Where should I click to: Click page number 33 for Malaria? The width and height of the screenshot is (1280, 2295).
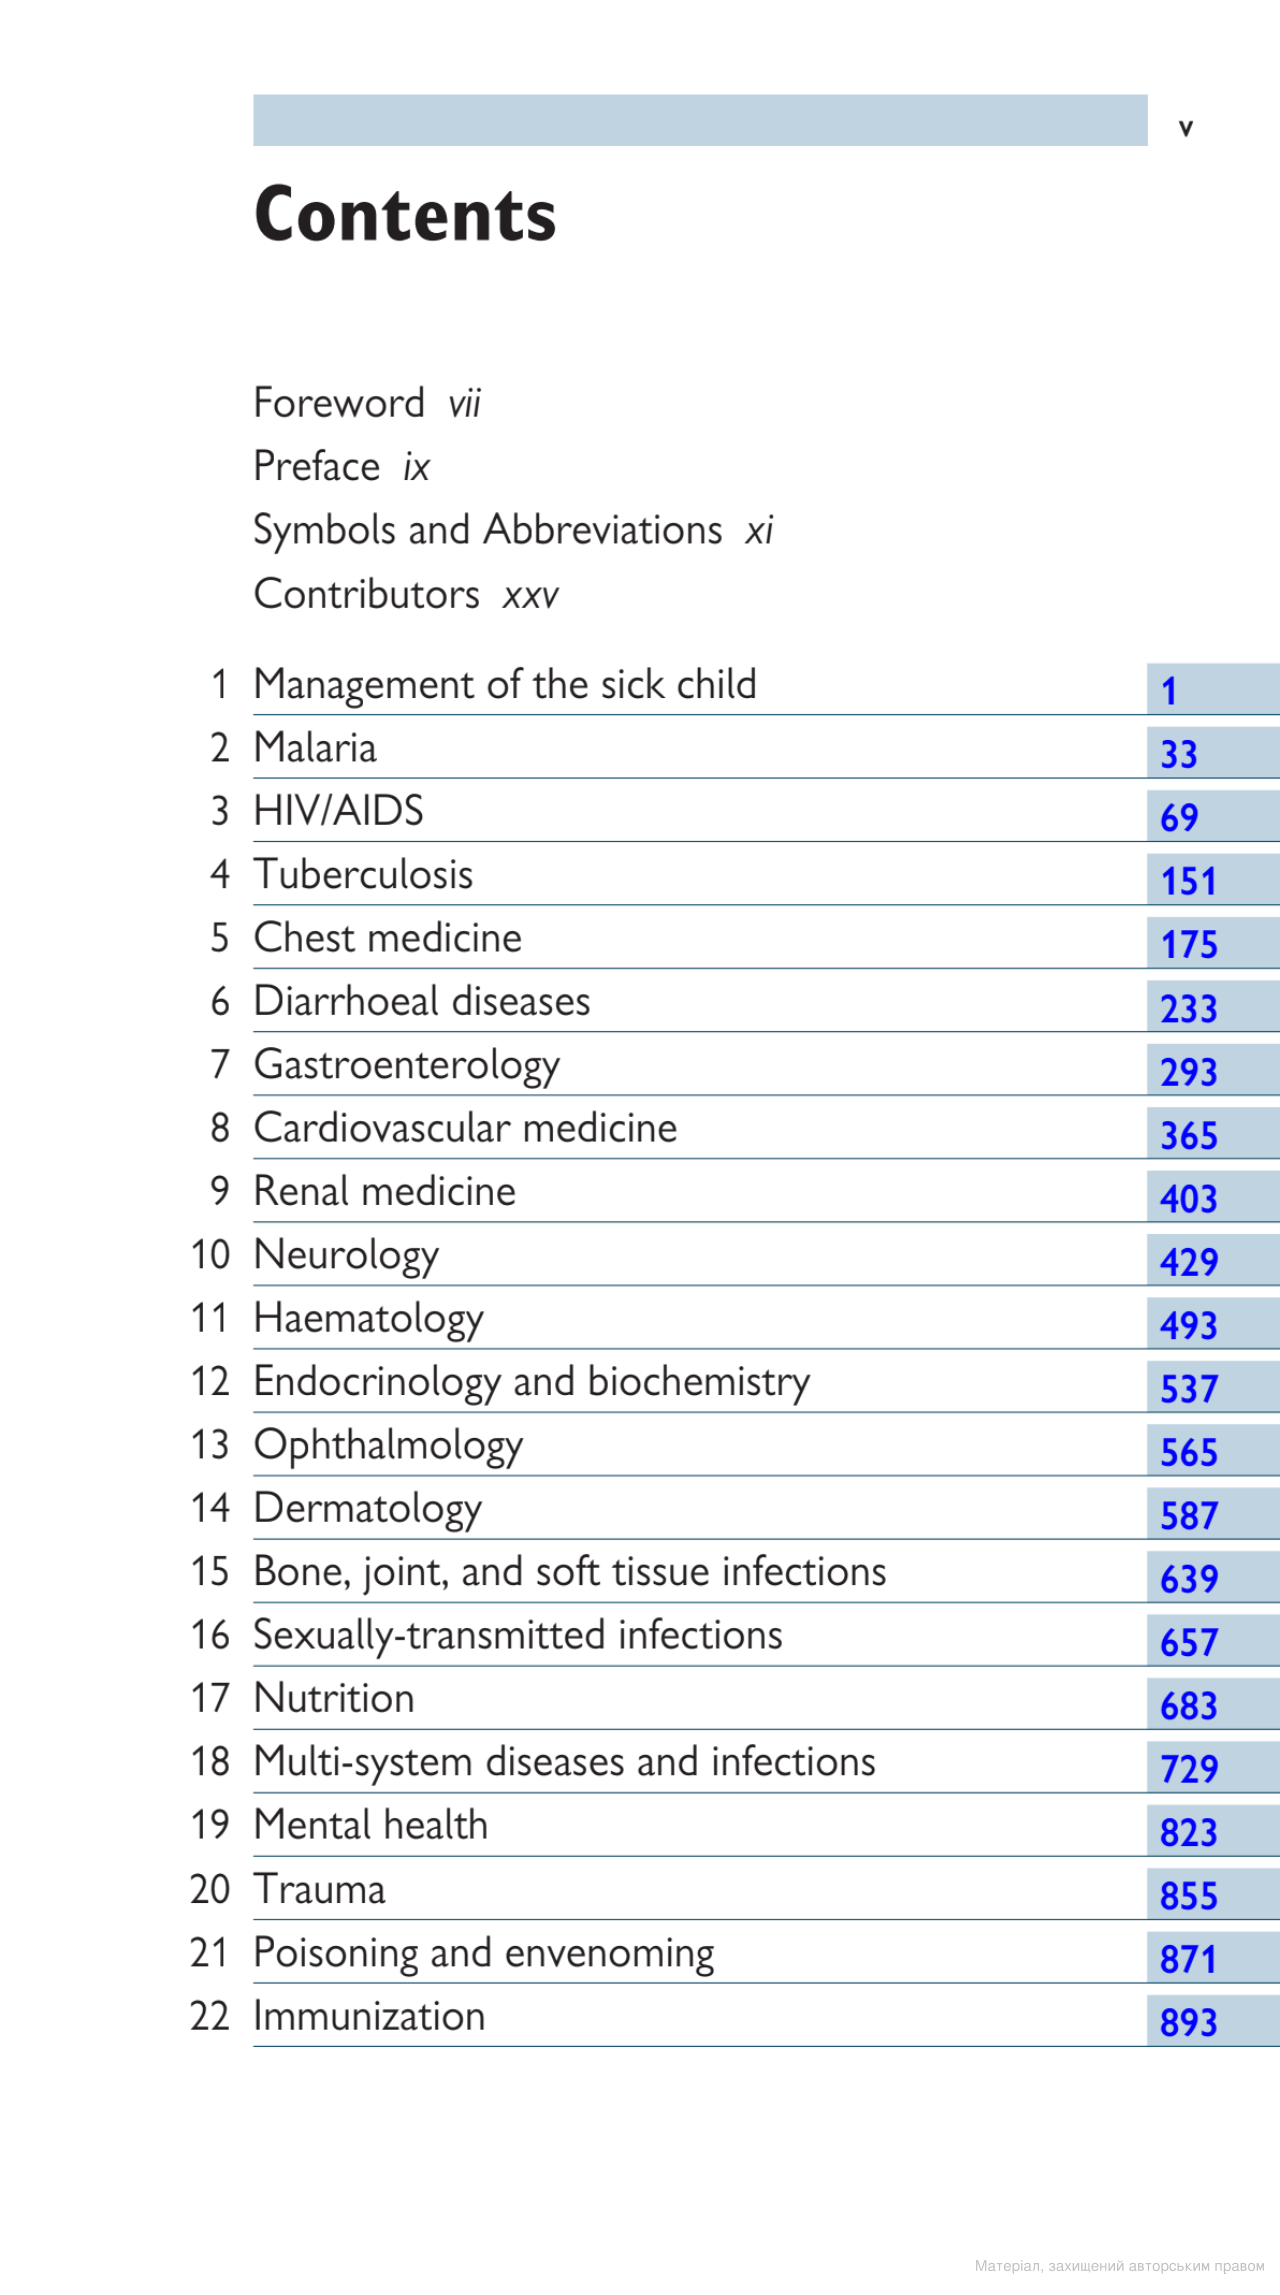click(x=1179, y=754)
